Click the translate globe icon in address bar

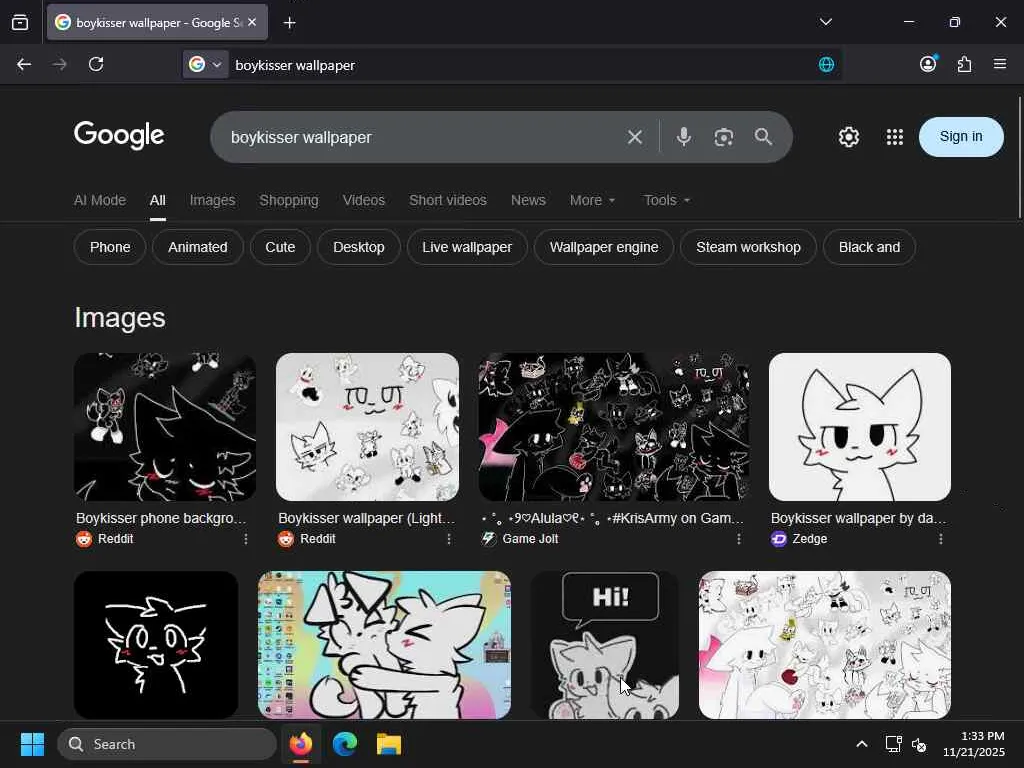(826, 64)
